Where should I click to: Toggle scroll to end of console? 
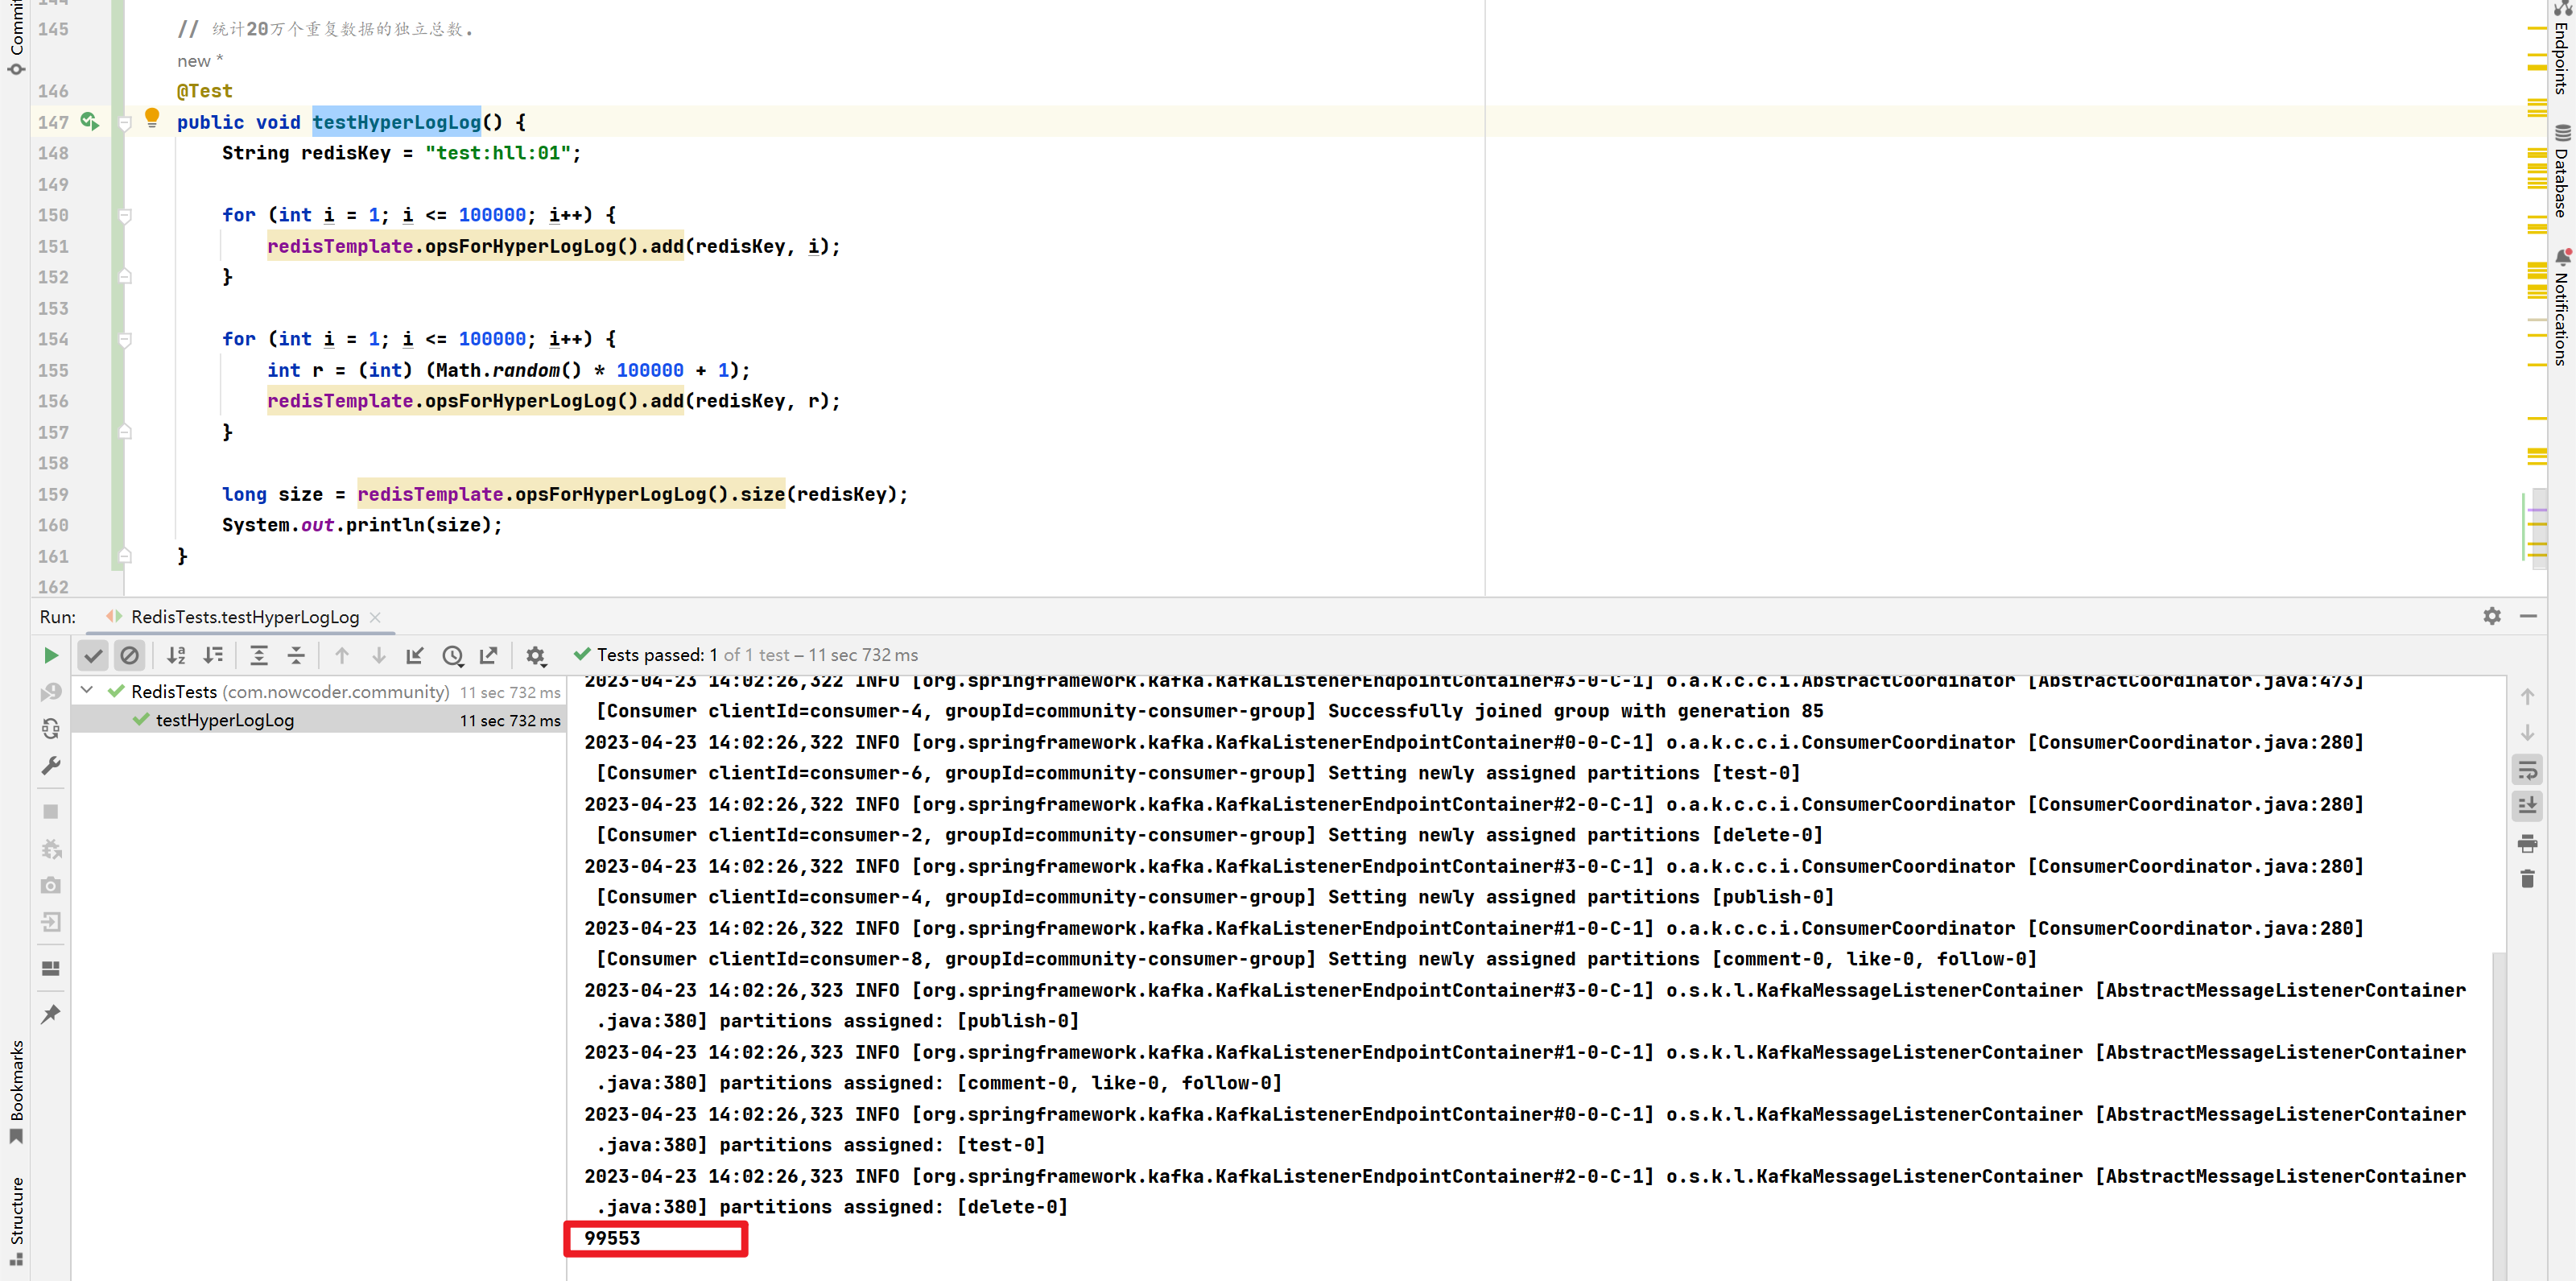tap(2527, 806)
